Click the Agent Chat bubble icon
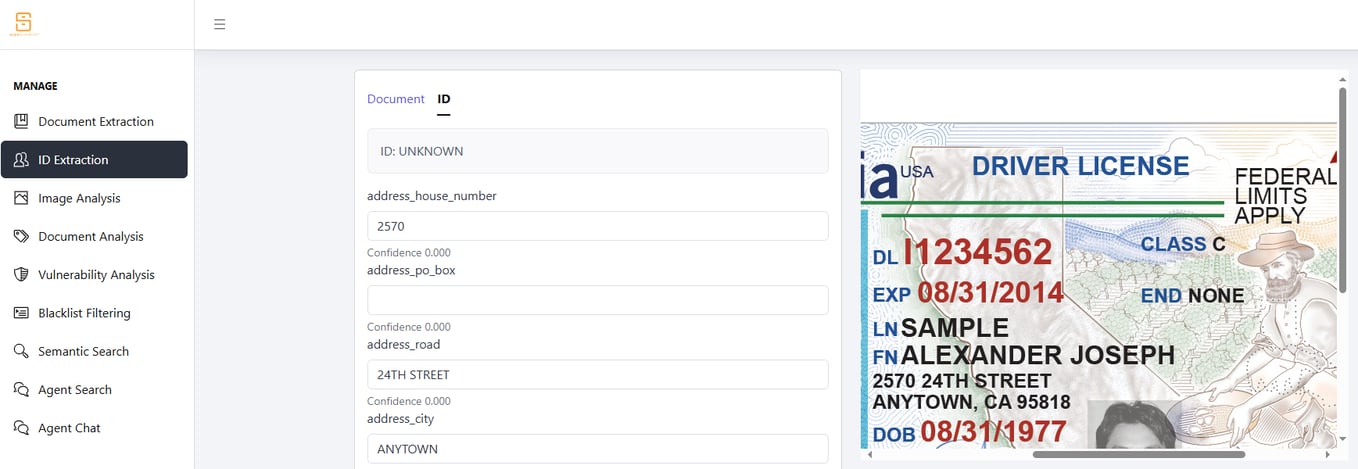 21,427
